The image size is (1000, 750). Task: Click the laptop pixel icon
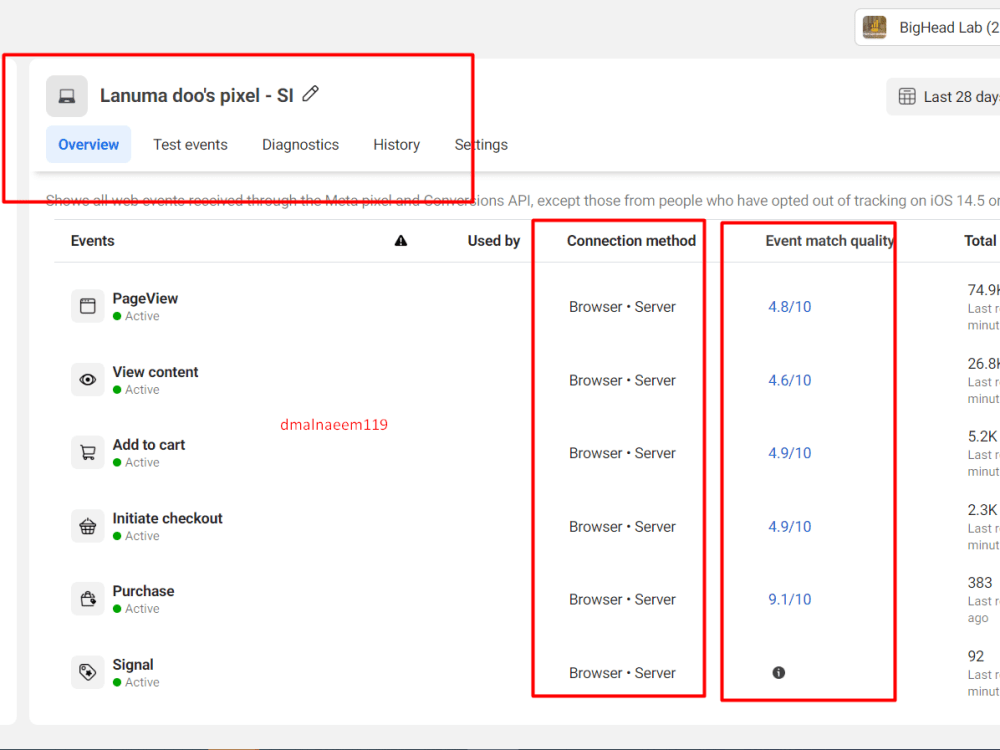pos(67,96)
